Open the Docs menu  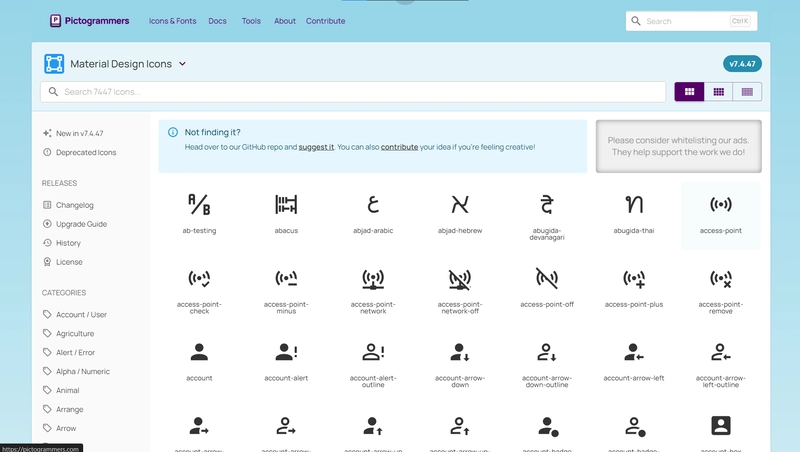(x=217, y=21)
